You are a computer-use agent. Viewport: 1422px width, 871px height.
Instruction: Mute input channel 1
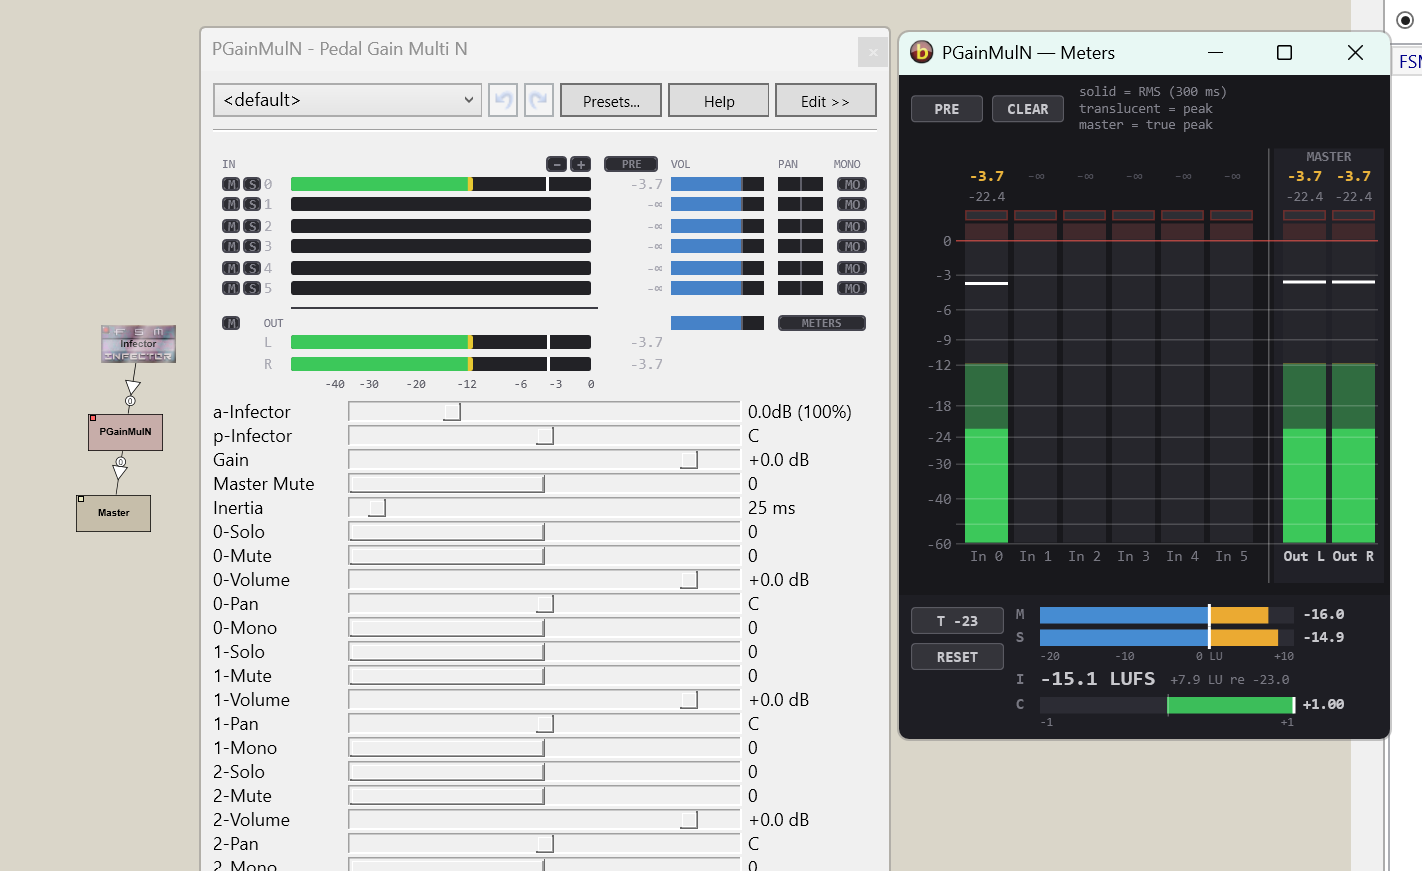(231, 204)
